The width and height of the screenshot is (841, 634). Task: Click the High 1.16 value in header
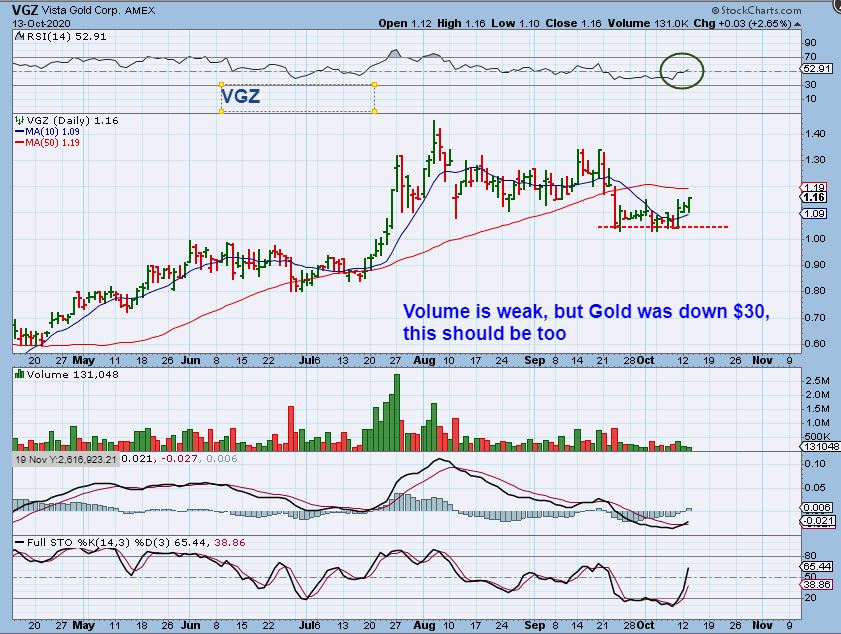coord(461,24)
